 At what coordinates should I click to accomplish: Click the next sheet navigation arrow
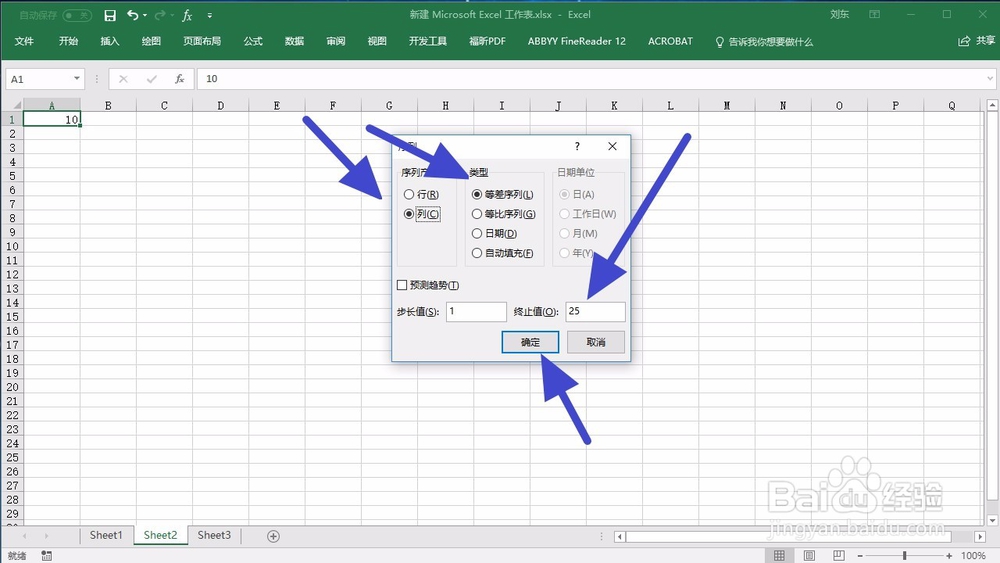click(x=47, y=536)
